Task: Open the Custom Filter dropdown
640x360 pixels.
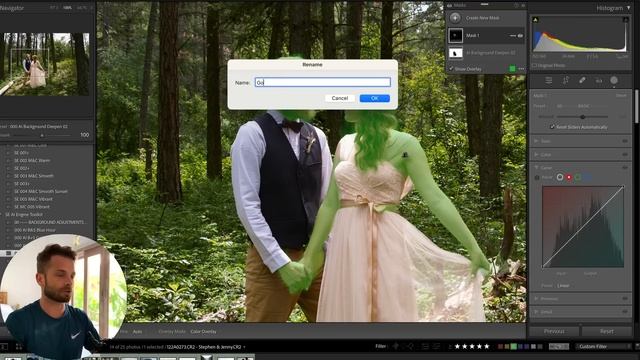Action: point(603,347)
